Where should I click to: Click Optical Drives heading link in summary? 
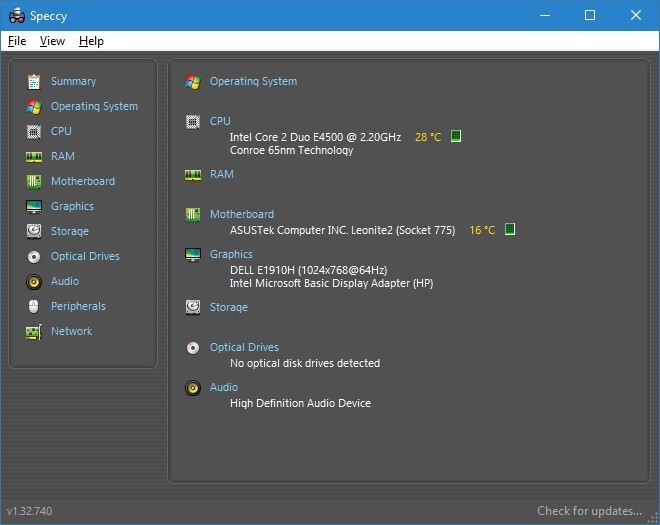(244, 347)
